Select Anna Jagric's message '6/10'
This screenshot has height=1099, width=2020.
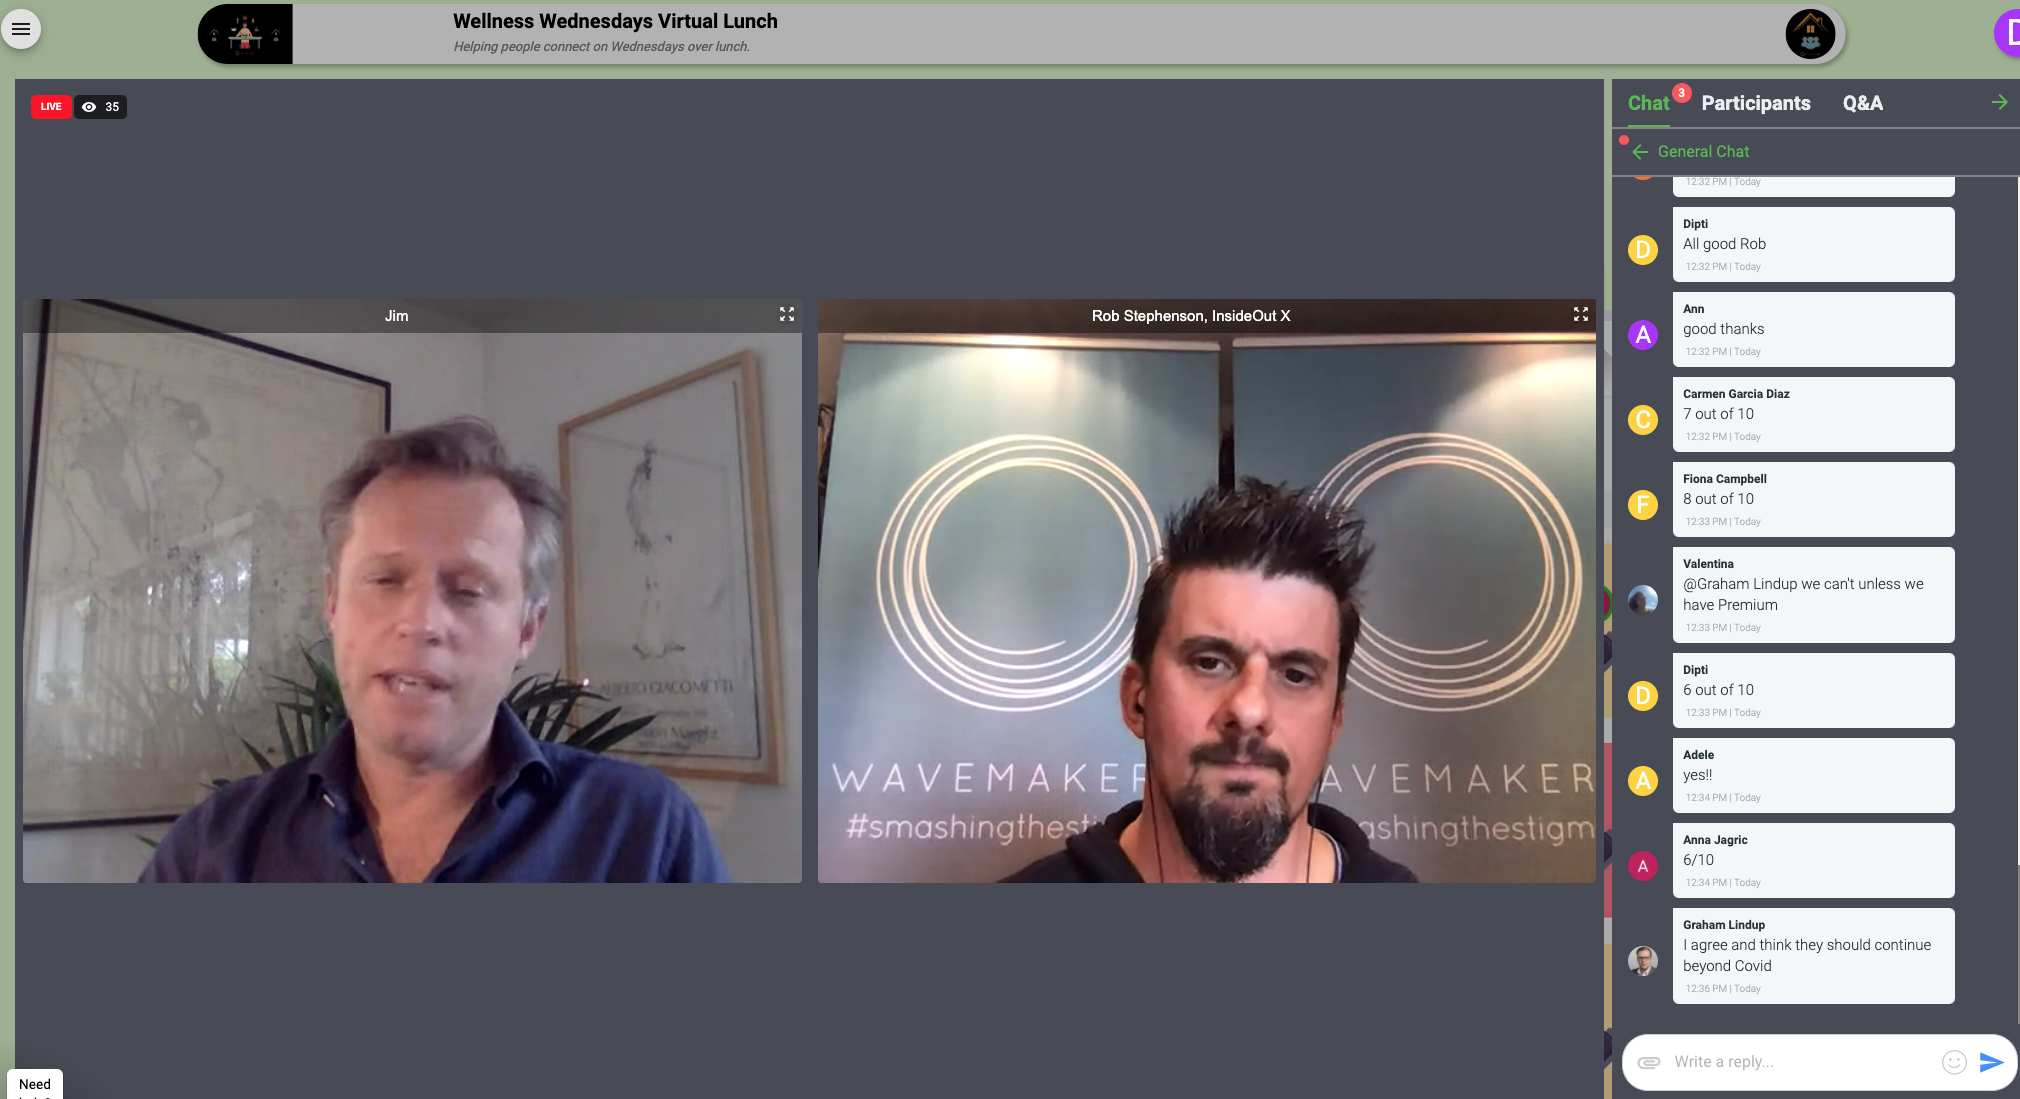pos(1813,860)
